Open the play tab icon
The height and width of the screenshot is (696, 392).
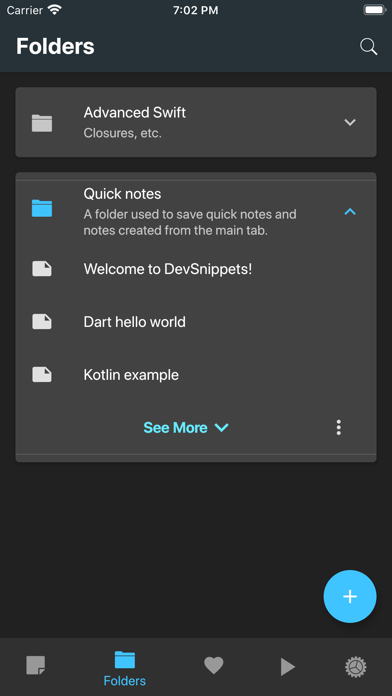288,667
